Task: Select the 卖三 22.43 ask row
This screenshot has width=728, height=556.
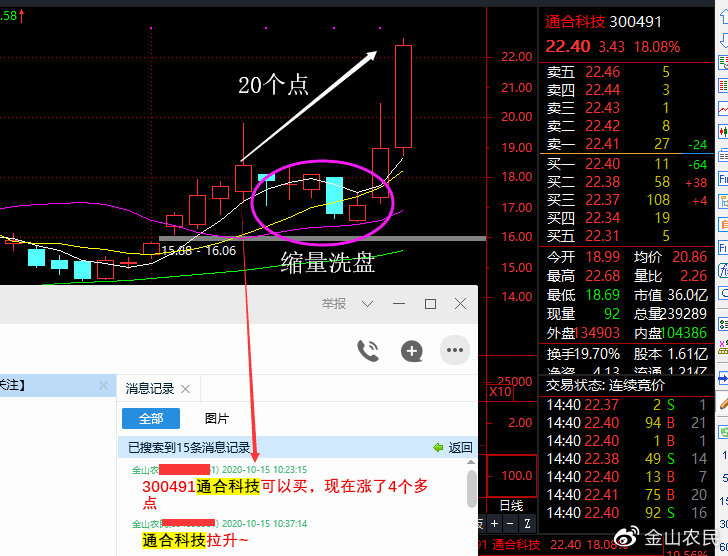Action: tap(627, 108)
